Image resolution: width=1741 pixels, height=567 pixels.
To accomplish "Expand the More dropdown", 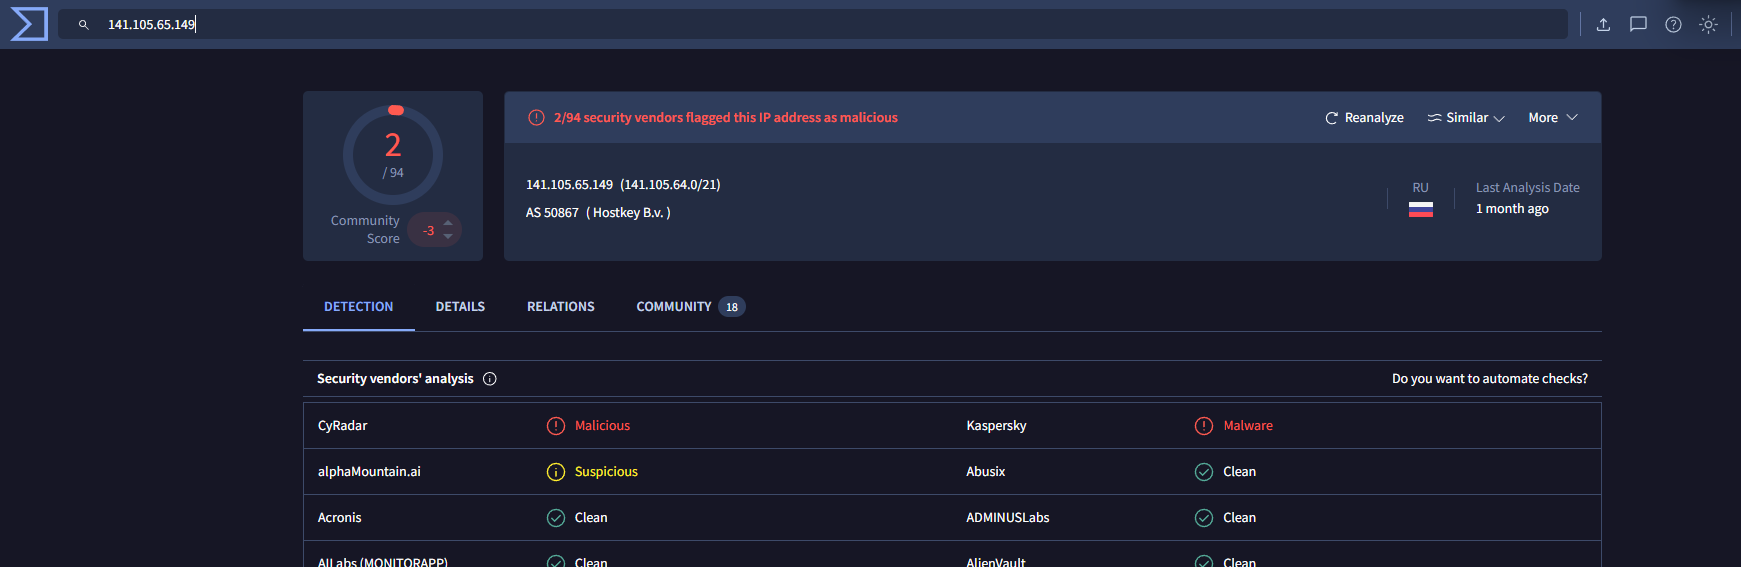I will tap(1553, 118).
